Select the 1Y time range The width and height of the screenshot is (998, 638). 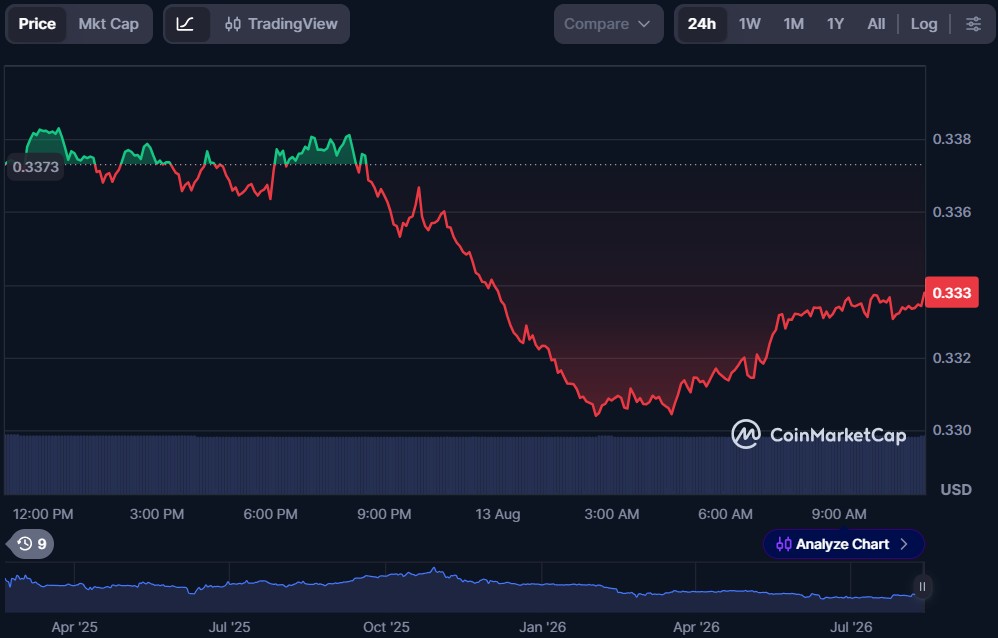click(x=835, y=24)
